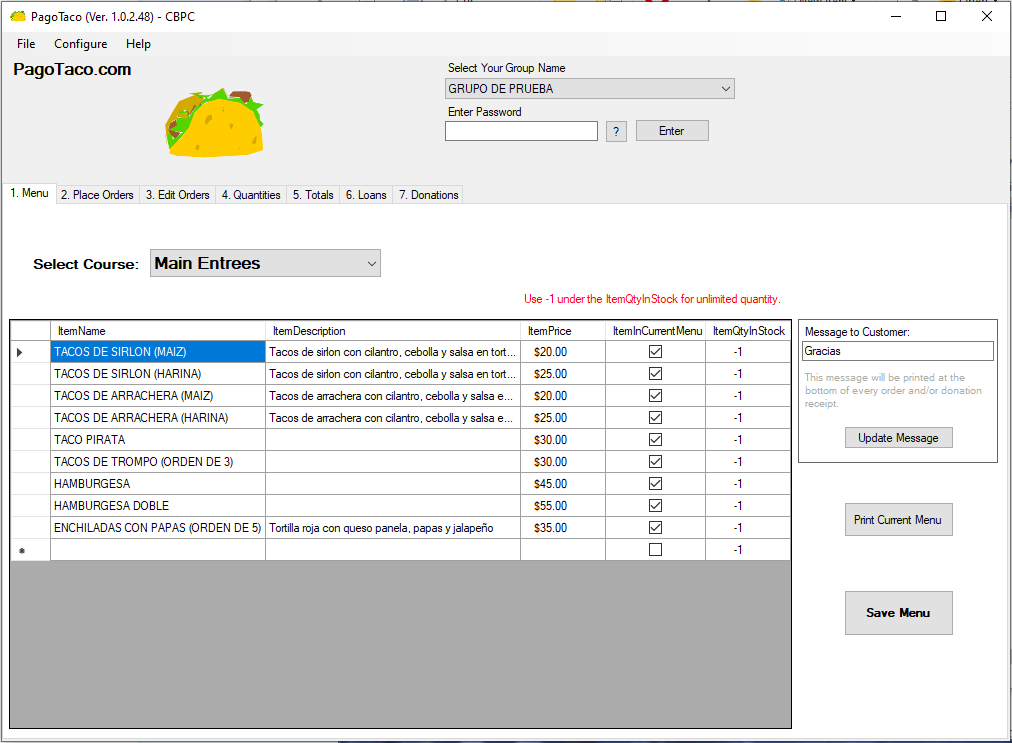This screenshot has width=1012, height=743.
Task: Open the File menu
Action: point(26,44)
